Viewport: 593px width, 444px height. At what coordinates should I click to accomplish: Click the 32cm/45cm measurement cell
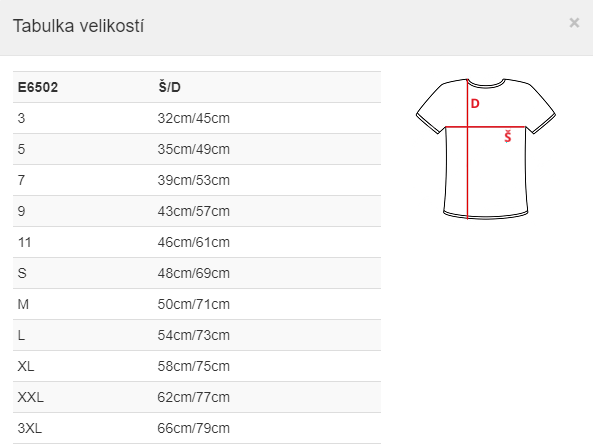tap(194, 118)
